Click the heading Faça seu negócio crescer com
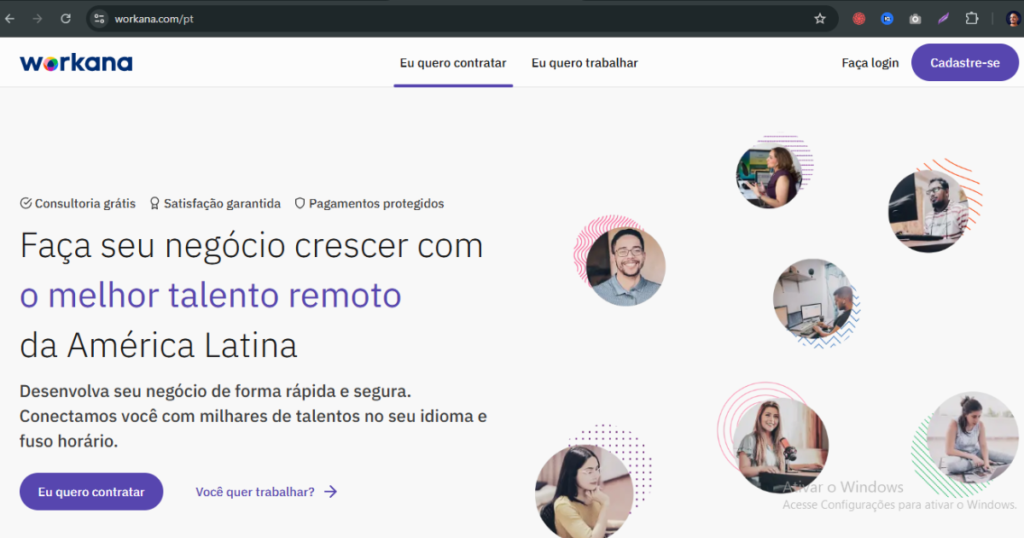Screen dimensions: 1024x538 click(251, 246)
